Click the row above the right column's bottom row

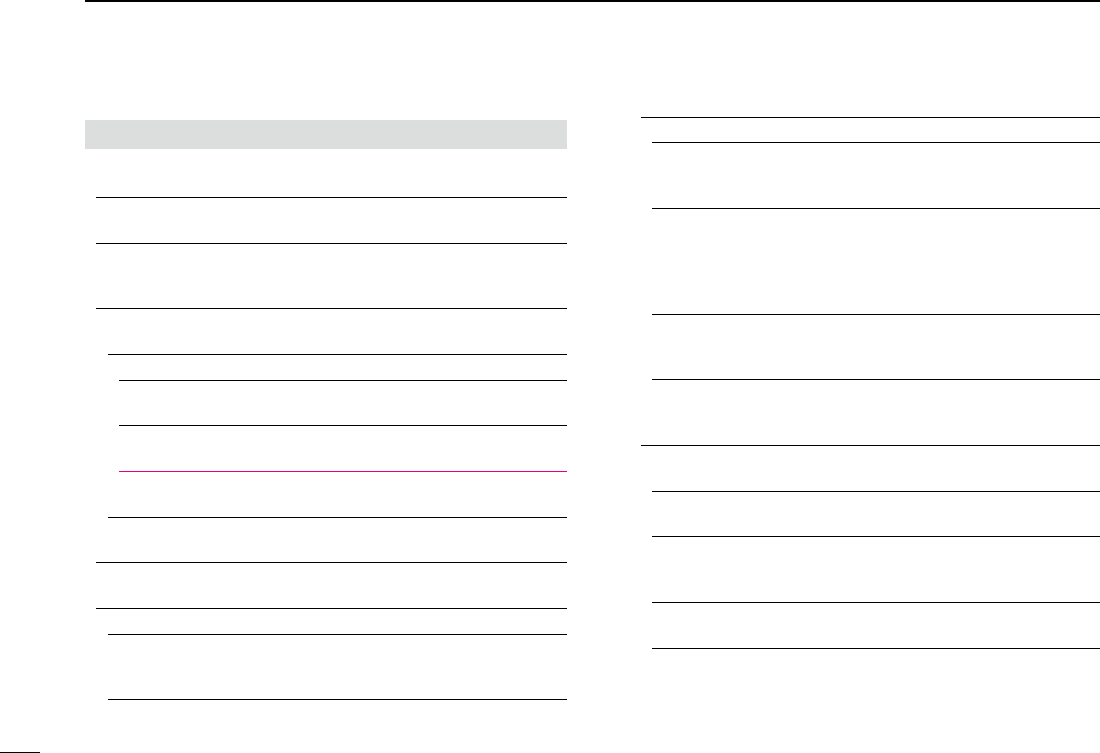tap(869, 569)
